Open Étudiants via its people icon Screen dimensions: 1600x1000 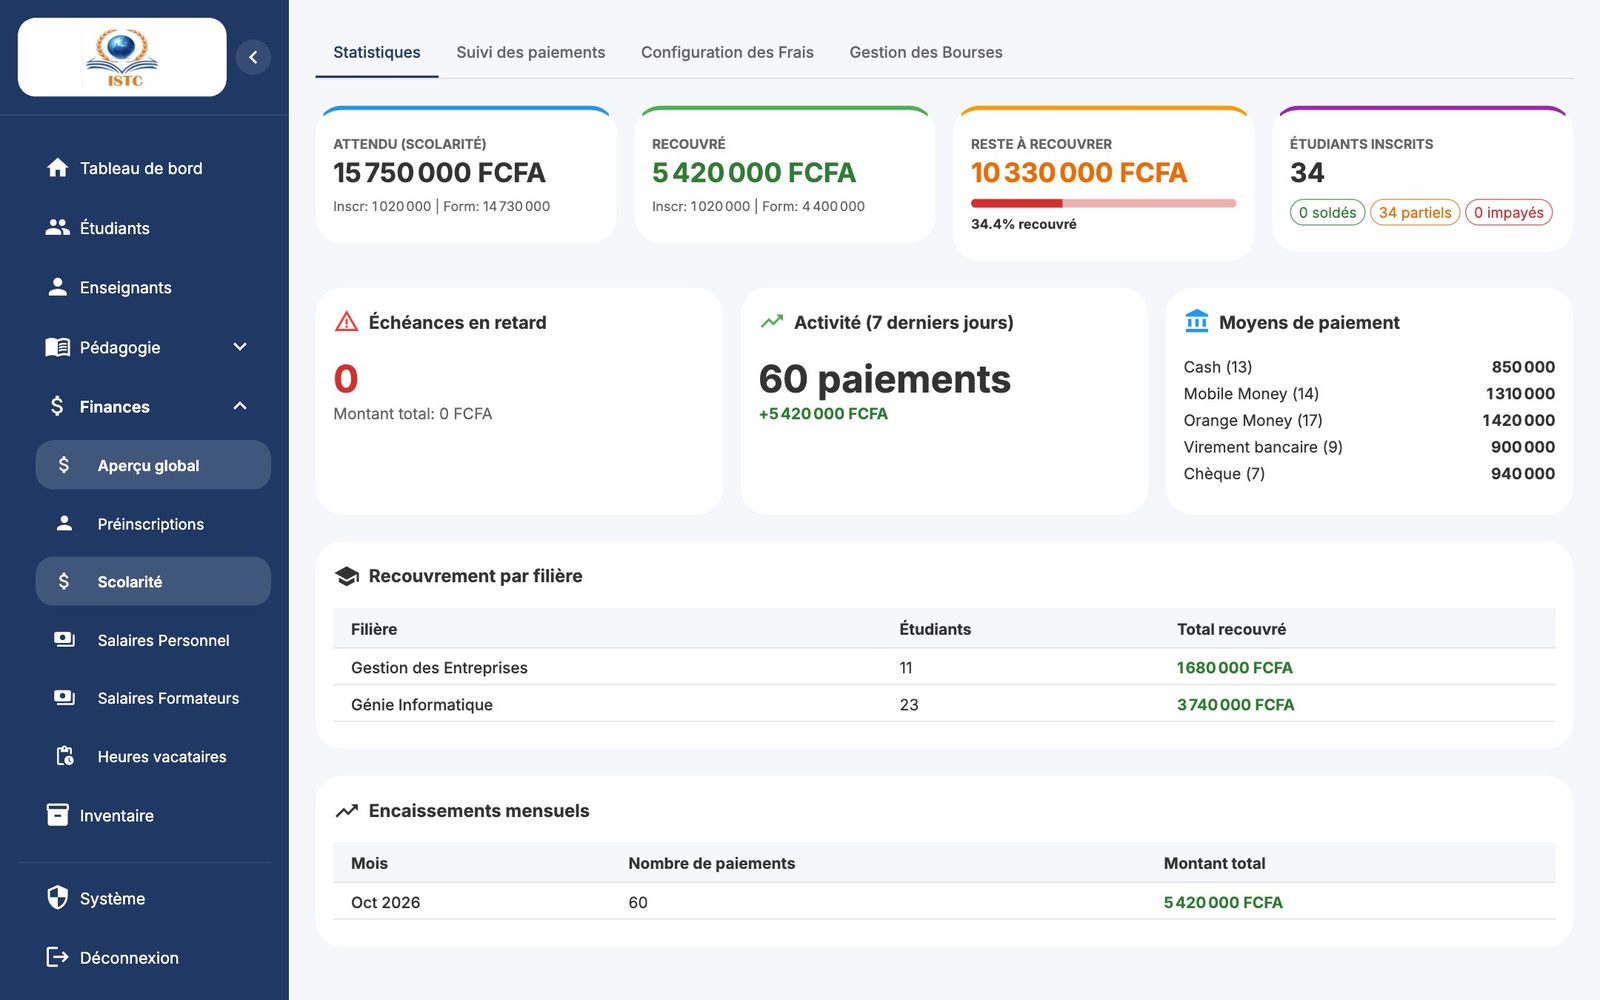tap(58, 228)
